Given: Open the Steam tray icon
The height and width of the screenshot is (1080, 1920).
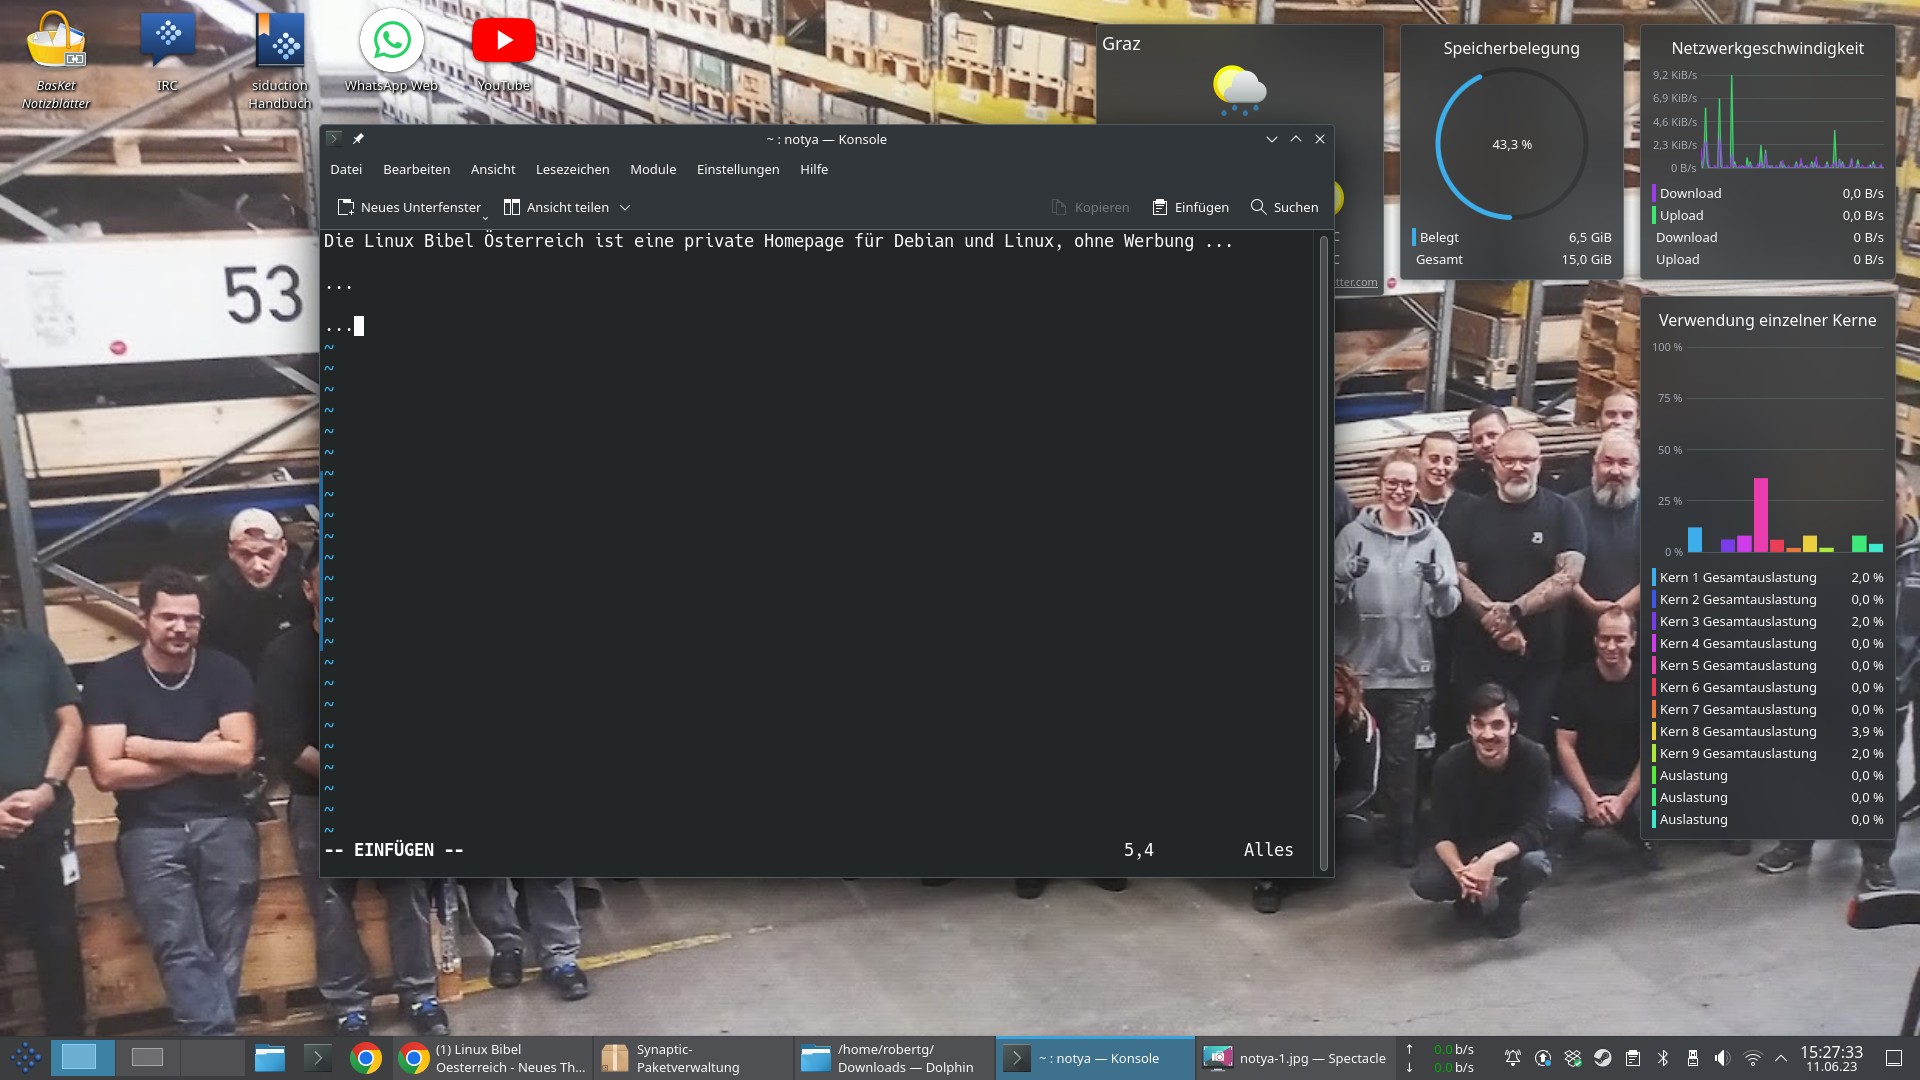Looking at the screenshot, I should coord(1602,1057).
